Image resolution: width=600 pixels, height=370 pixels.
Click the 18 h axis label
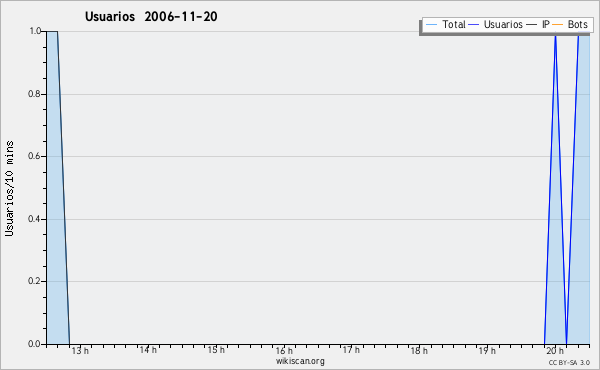click(419, 350)
